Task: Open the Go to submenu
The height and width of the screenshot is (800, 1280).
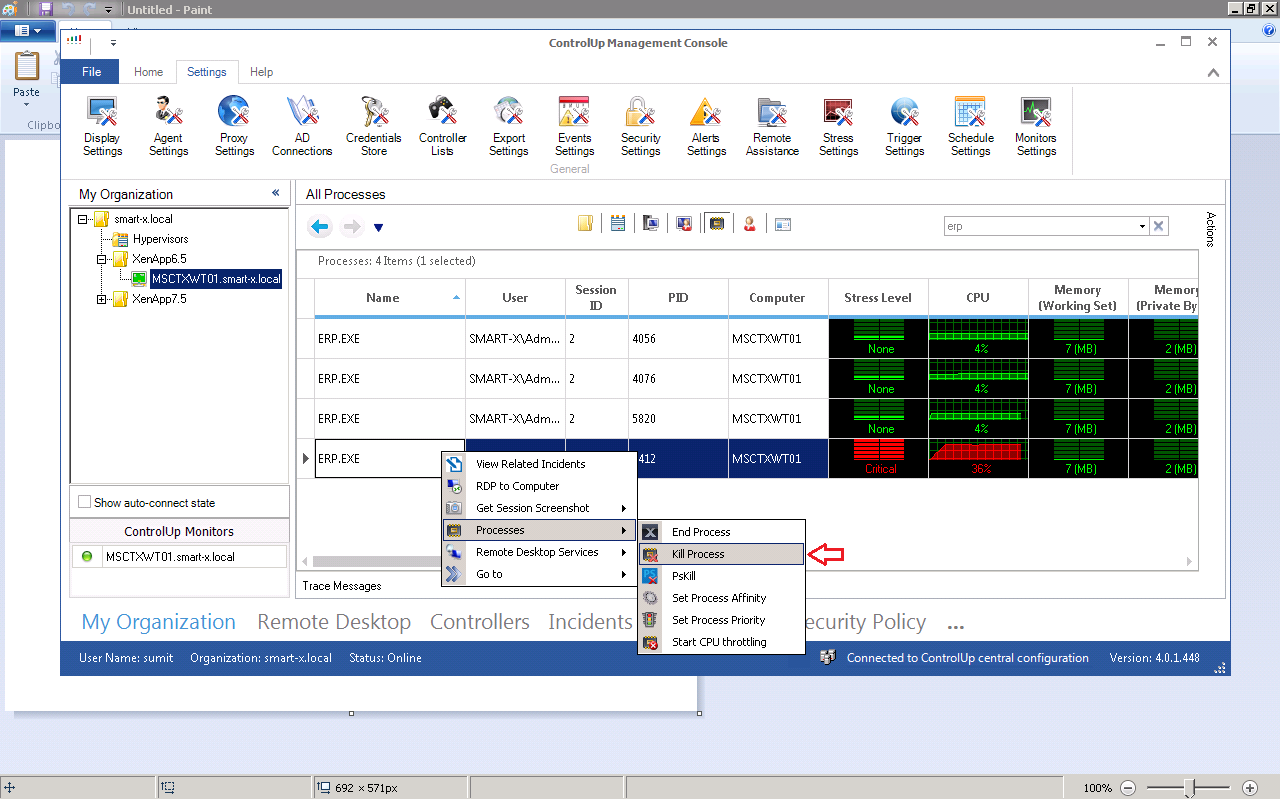Action: click(x=539, y=574)
